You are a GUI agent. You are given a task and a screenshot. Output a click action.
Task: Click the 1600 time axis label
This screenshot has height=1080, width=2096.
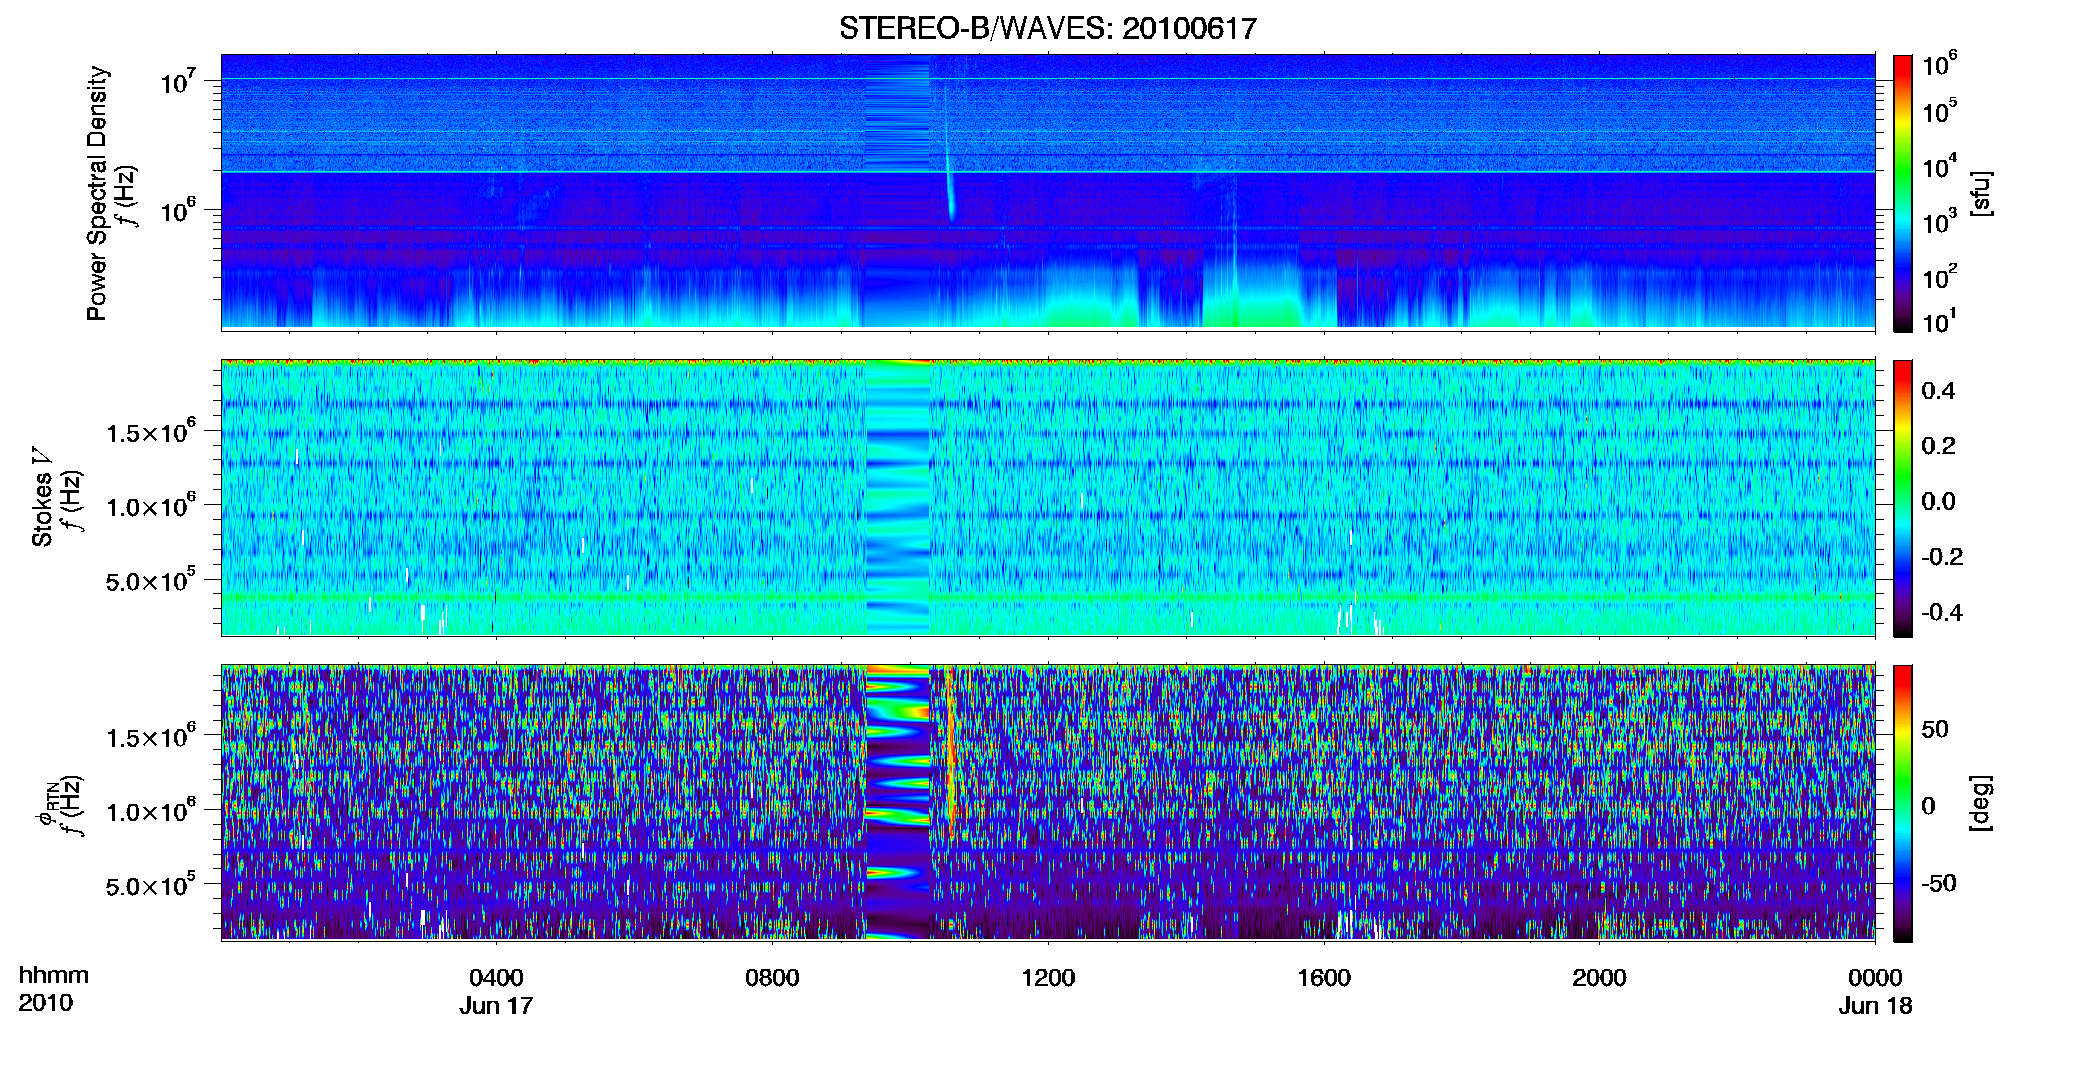point(1324,977)
